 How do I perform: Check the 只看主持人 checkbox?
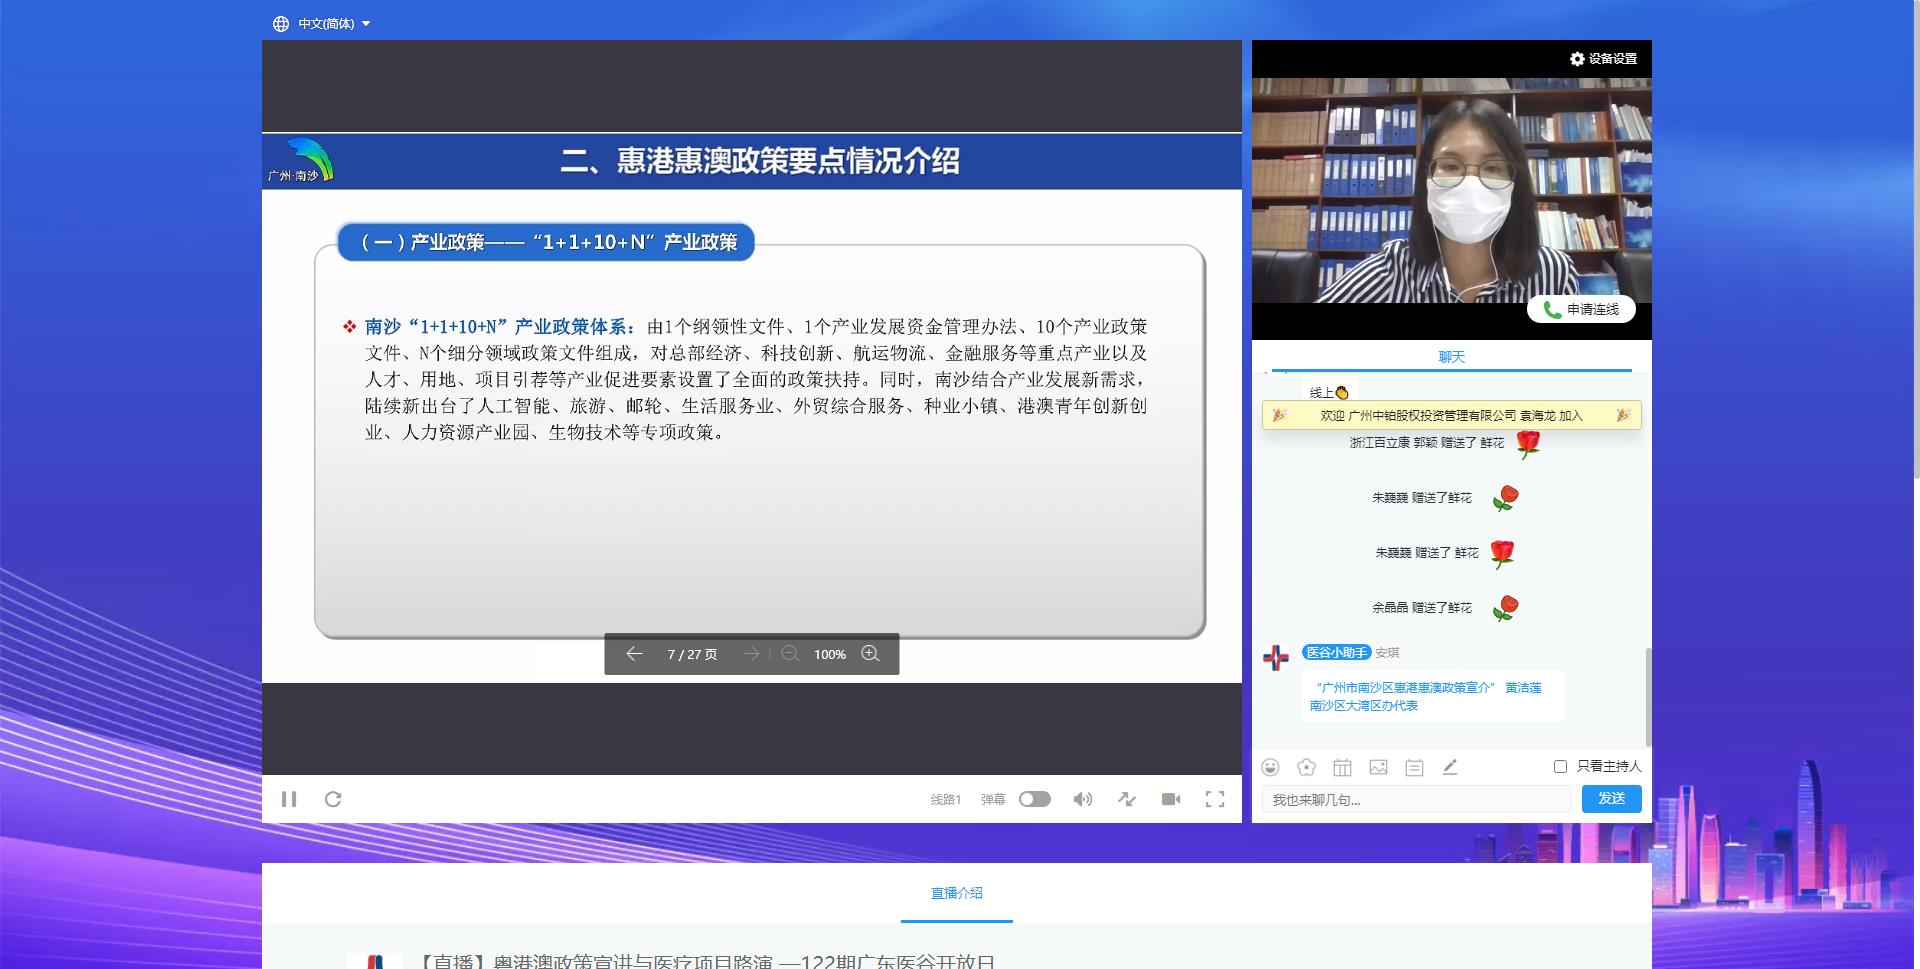coord(1560,766)
